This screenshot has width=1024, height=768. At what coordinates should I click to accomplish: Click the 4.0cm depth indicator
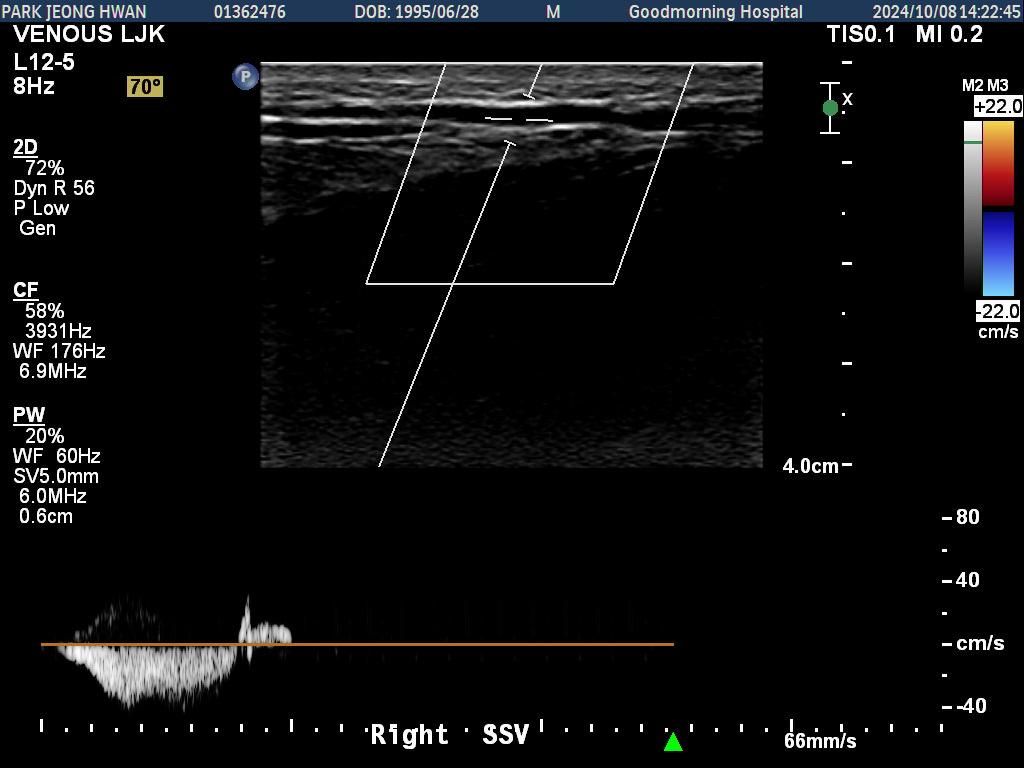810,466
